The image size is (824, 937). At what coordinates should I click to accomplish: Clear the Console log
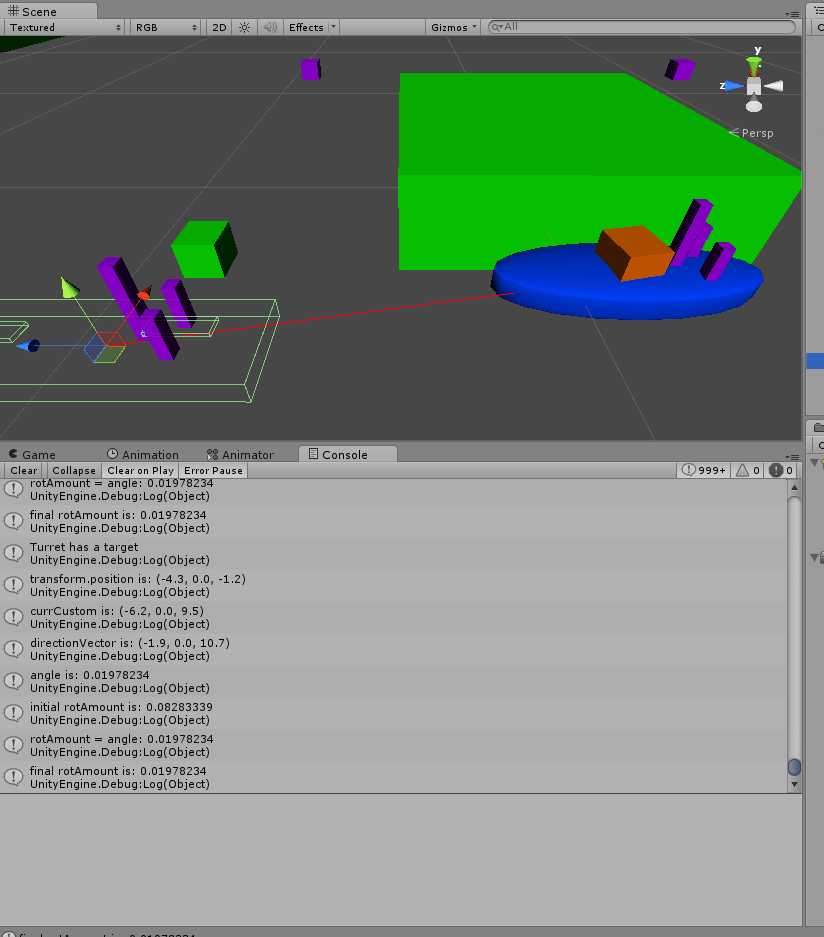(x=23, y=470)
